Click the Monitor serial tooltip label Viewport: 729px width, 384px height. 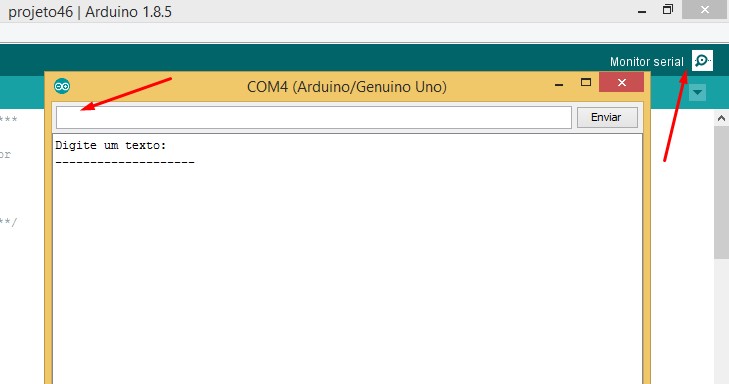coord(647,62)
